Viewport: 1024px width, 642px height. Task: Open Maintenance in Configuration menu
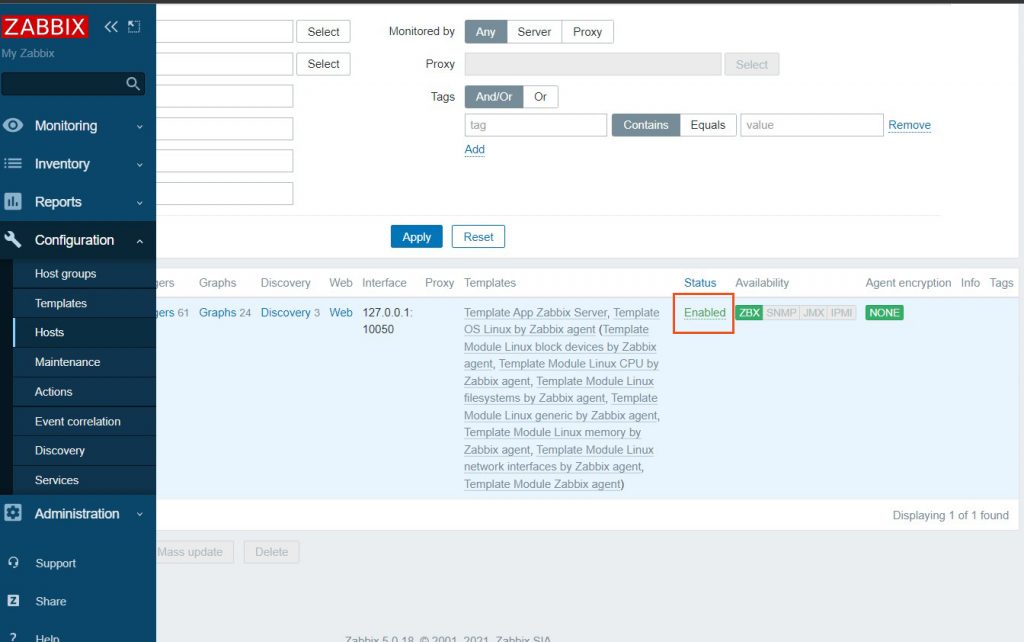point(67,362)
